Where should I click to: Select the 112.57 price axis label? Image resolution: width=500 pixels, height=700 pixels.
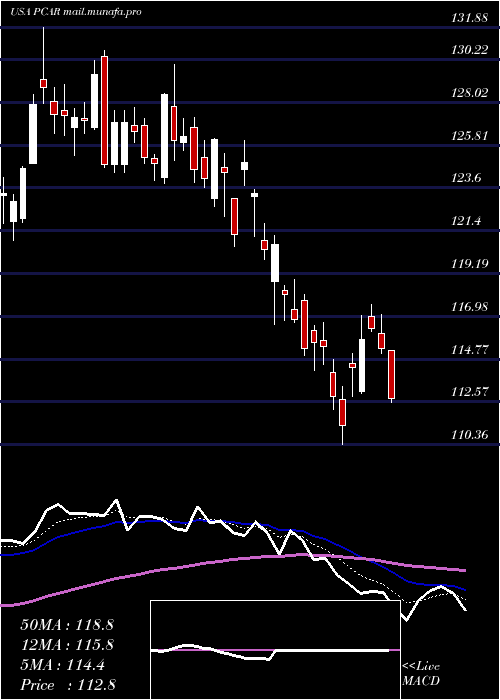(469, 392)
